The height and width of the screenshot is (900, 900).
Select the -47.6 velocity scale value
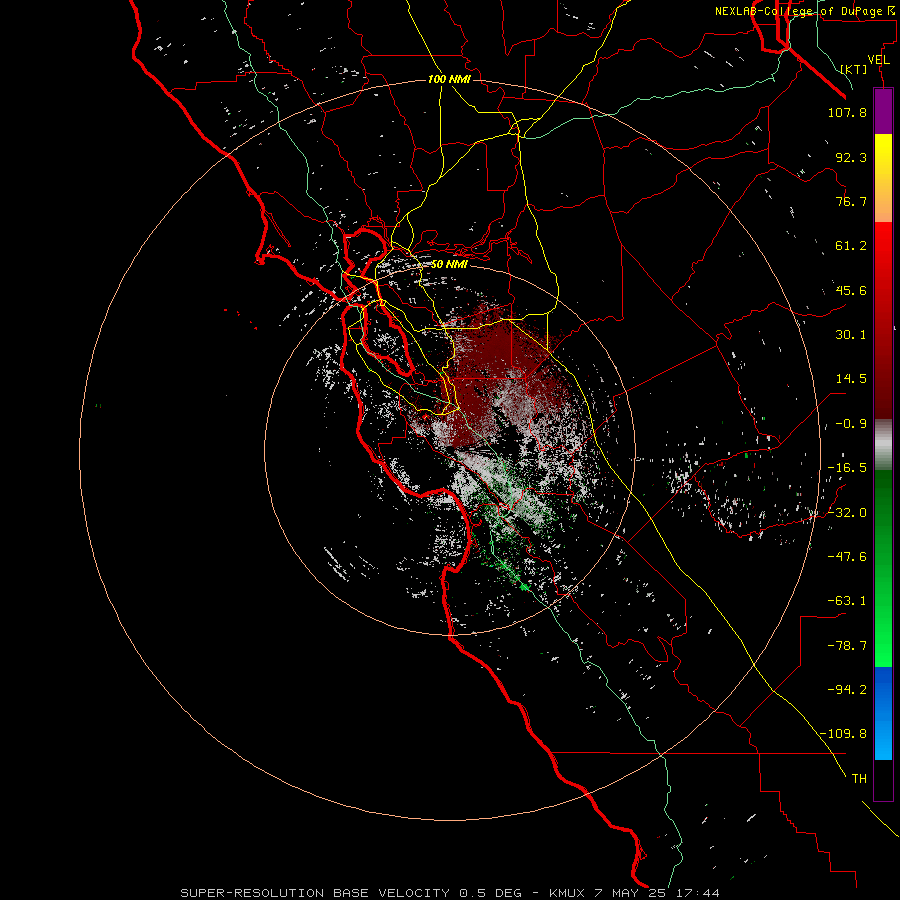(x=847, y=557)
